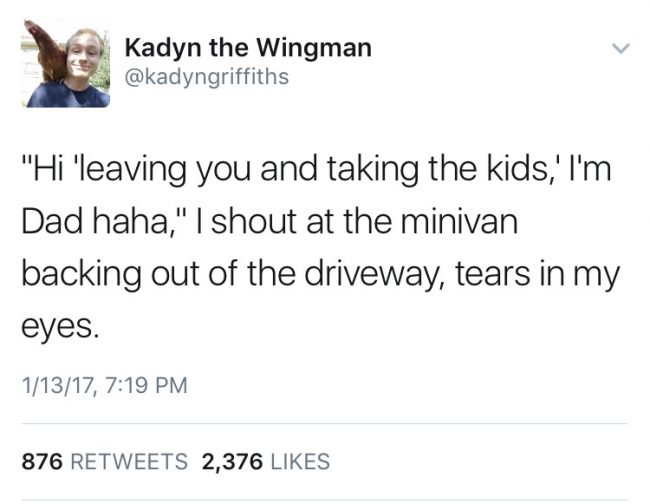The image size is (650, 504).
Task: Open the RETWEETS list label
Action: click(x=129, y=462)
